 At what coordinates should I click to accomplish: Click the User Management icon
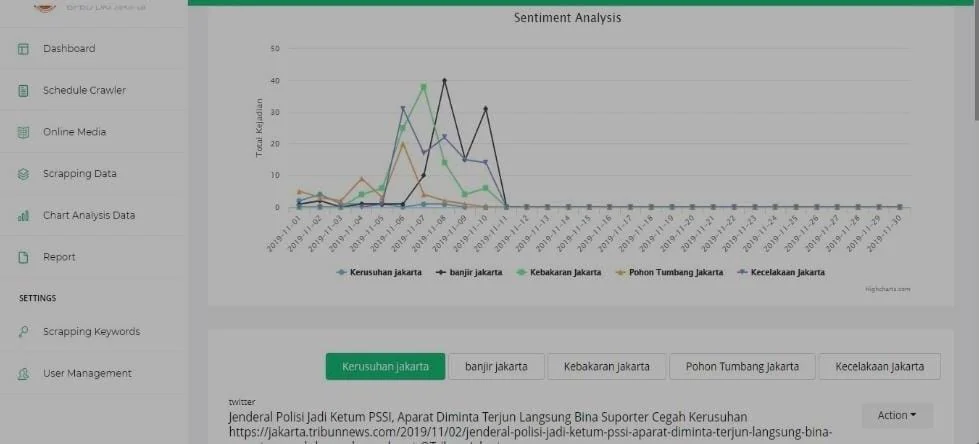click(23, 374)
